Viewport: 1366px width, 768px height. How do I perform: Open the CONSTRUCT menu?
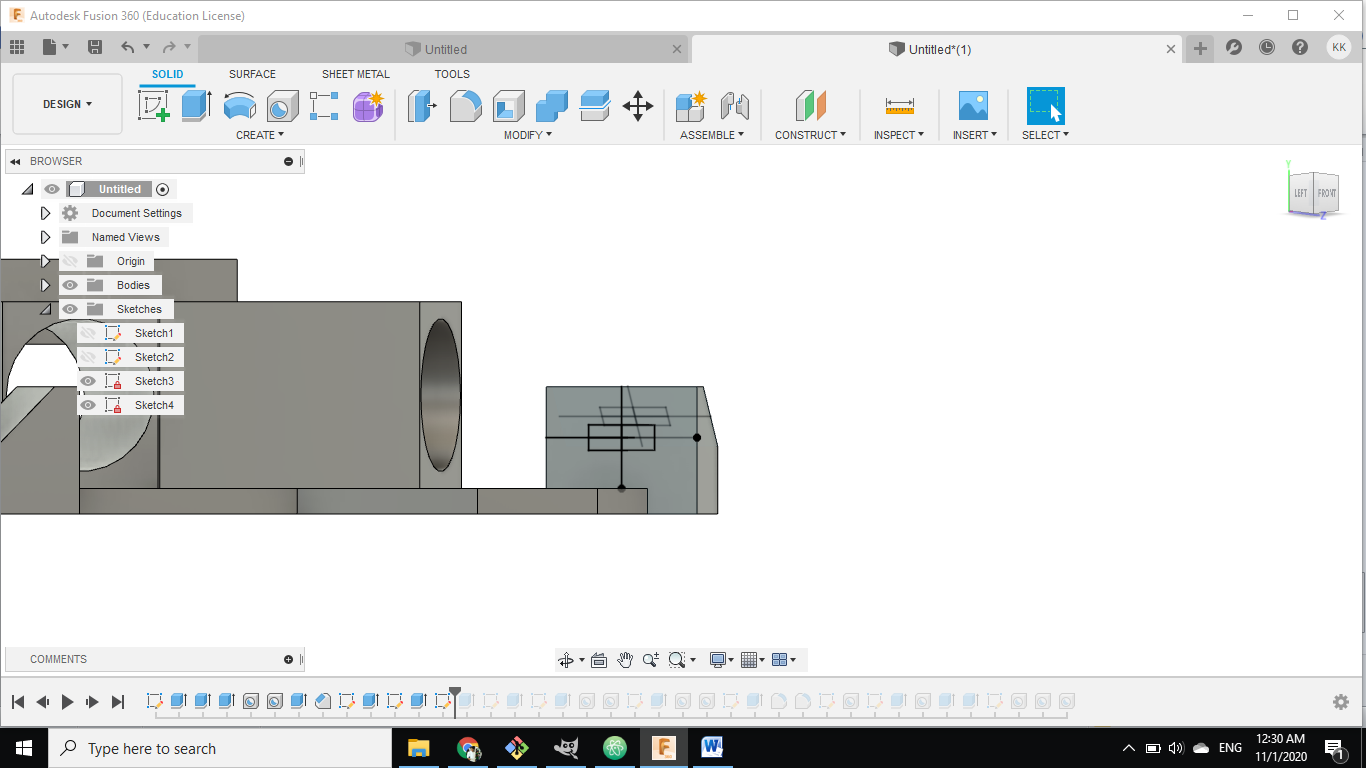click(810, 135)
